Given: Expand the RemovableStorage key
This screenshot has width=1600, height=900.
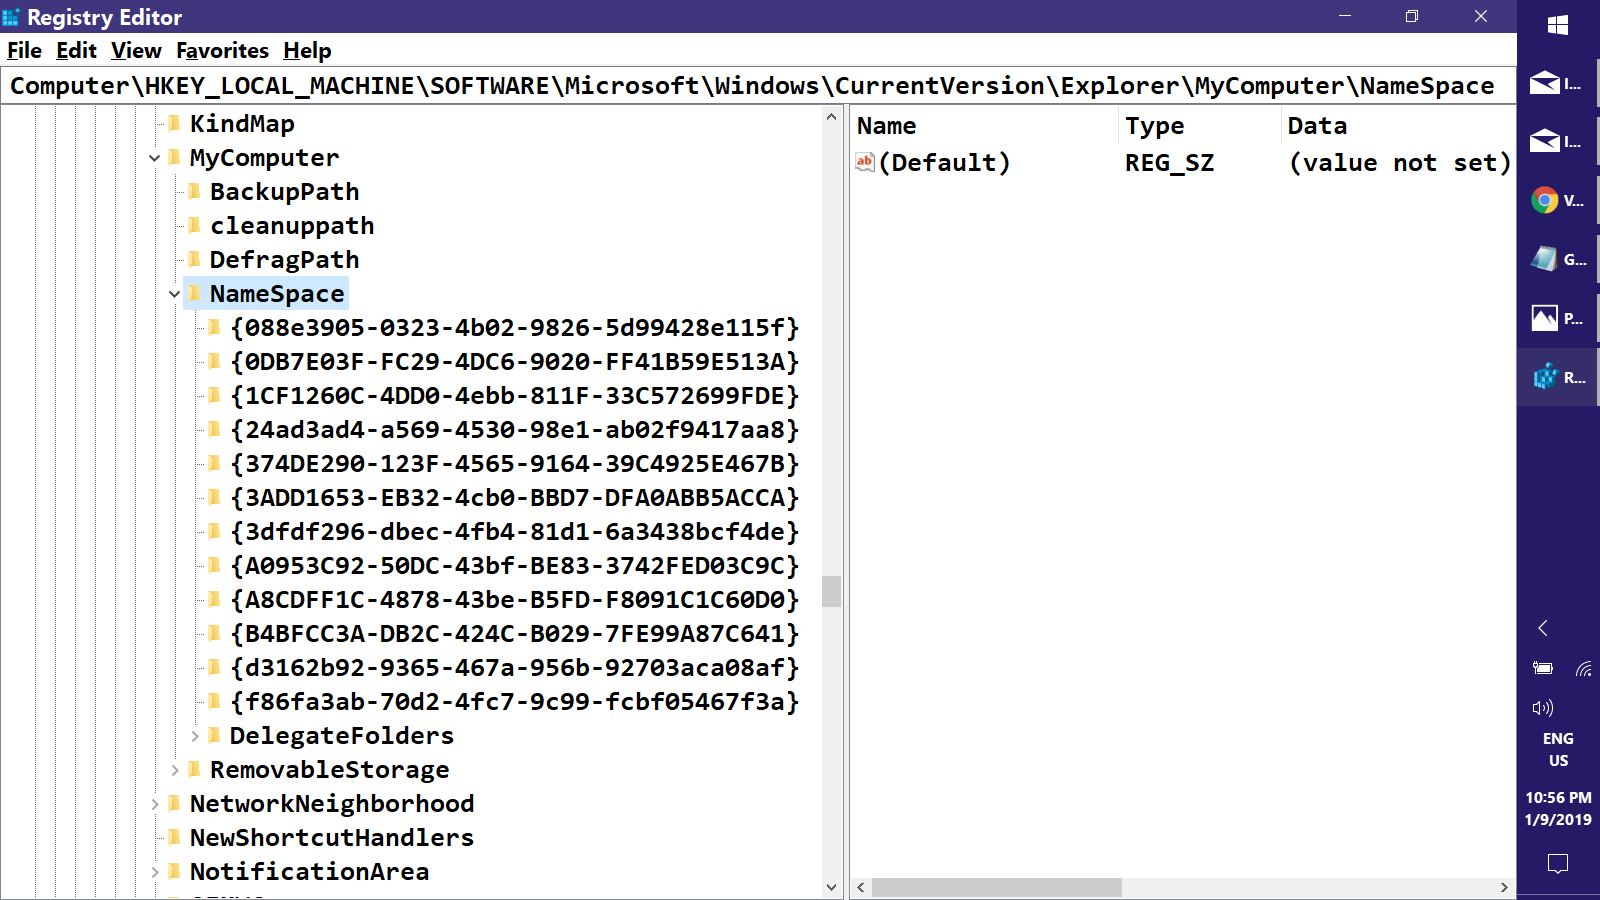Looking at the screenshot, I should [x=175, y=770].
